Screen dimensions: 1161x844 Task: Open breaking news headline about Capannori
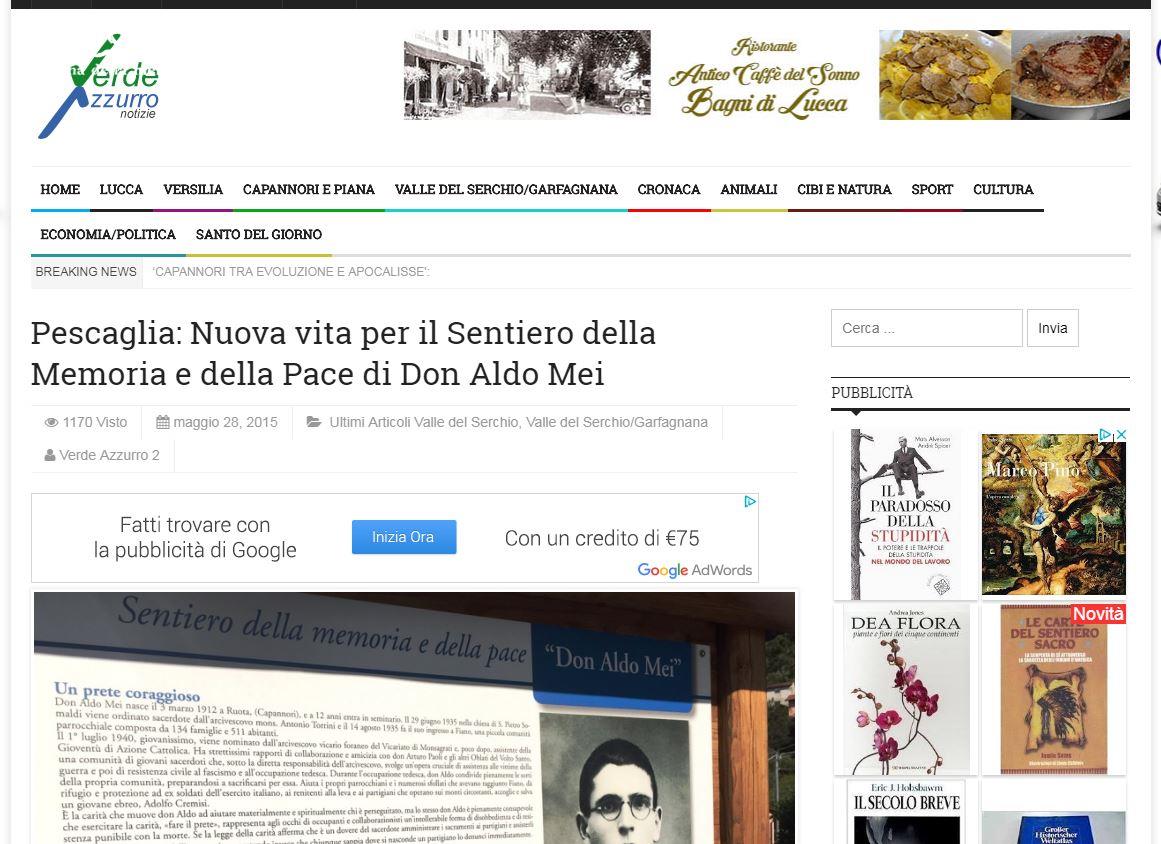click(291, 272)
